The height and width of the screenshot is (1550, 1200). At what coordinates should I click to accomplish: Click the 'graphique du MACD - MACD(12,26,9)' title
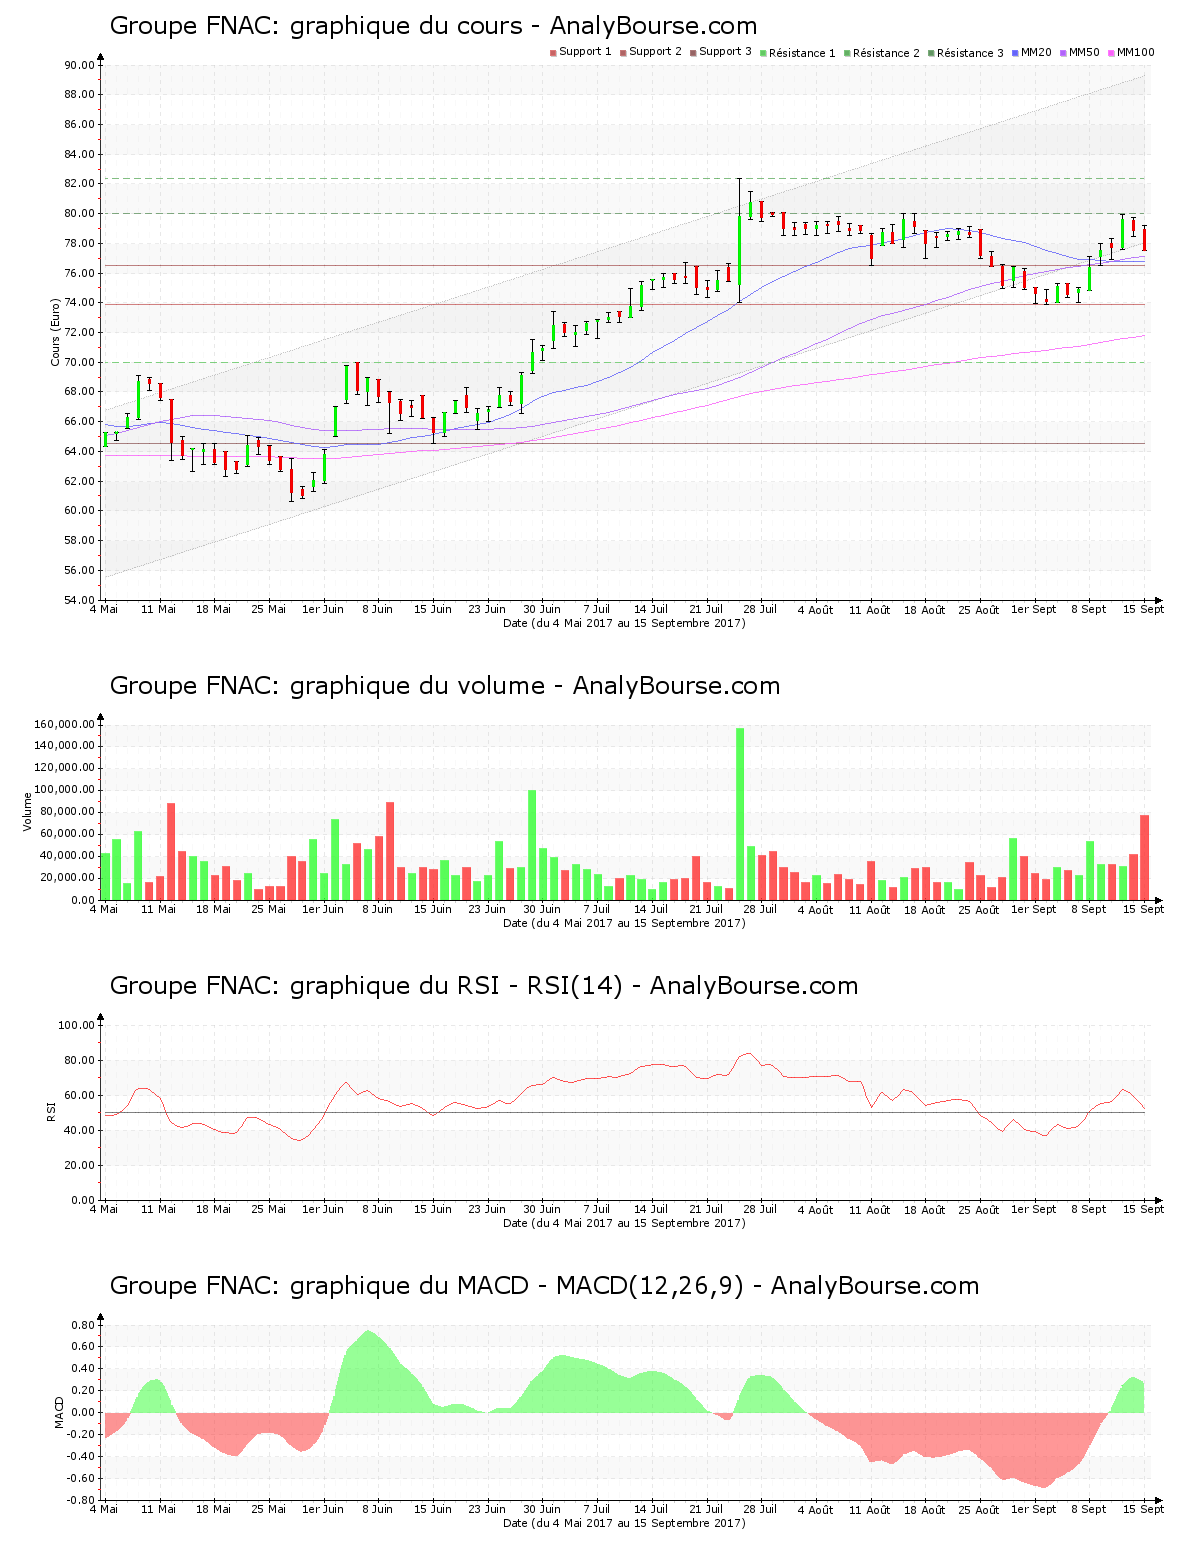[544, 1286]
